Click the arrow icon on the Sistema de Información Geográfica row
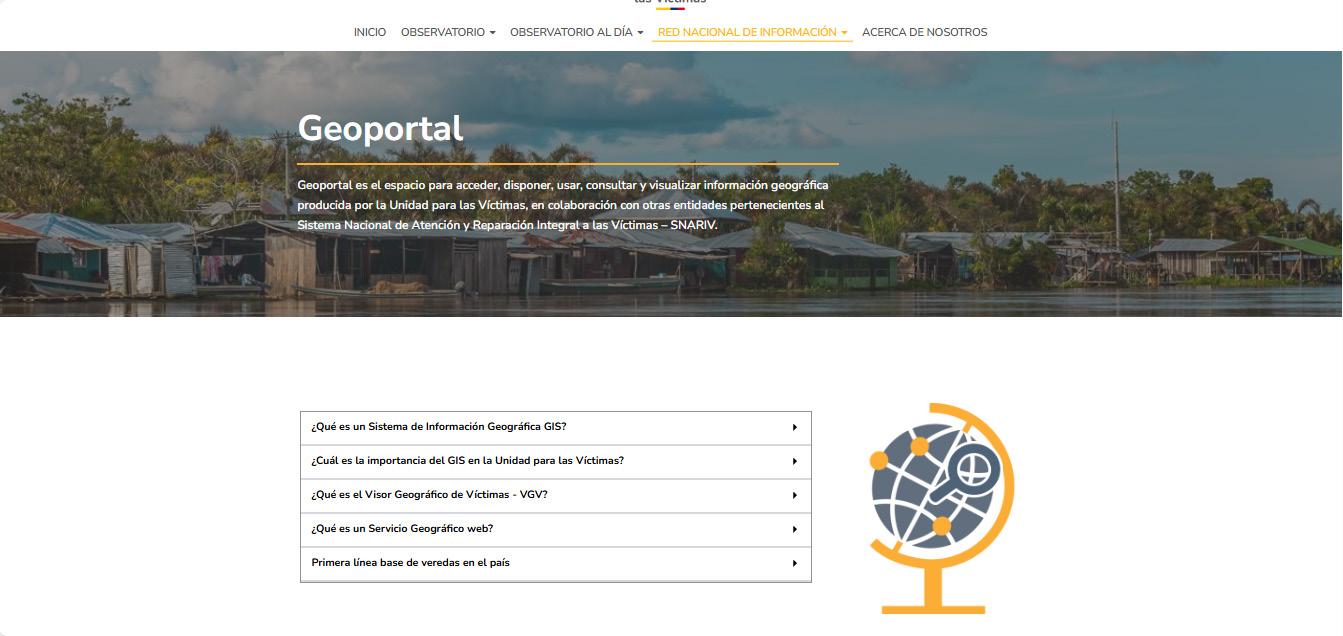Viewport: 1343px width, 636px height. point(794,427)
